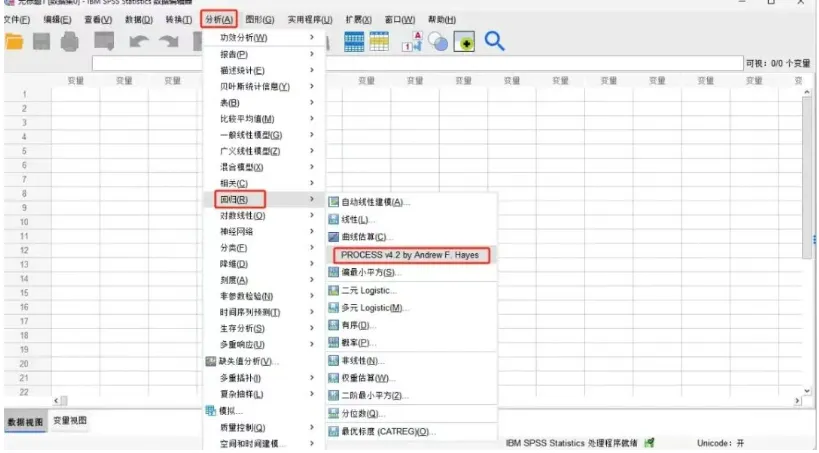Click the yellow-header table toolbar icon
The width and height of the screenshot is (819, 453).
coord(379,42)
